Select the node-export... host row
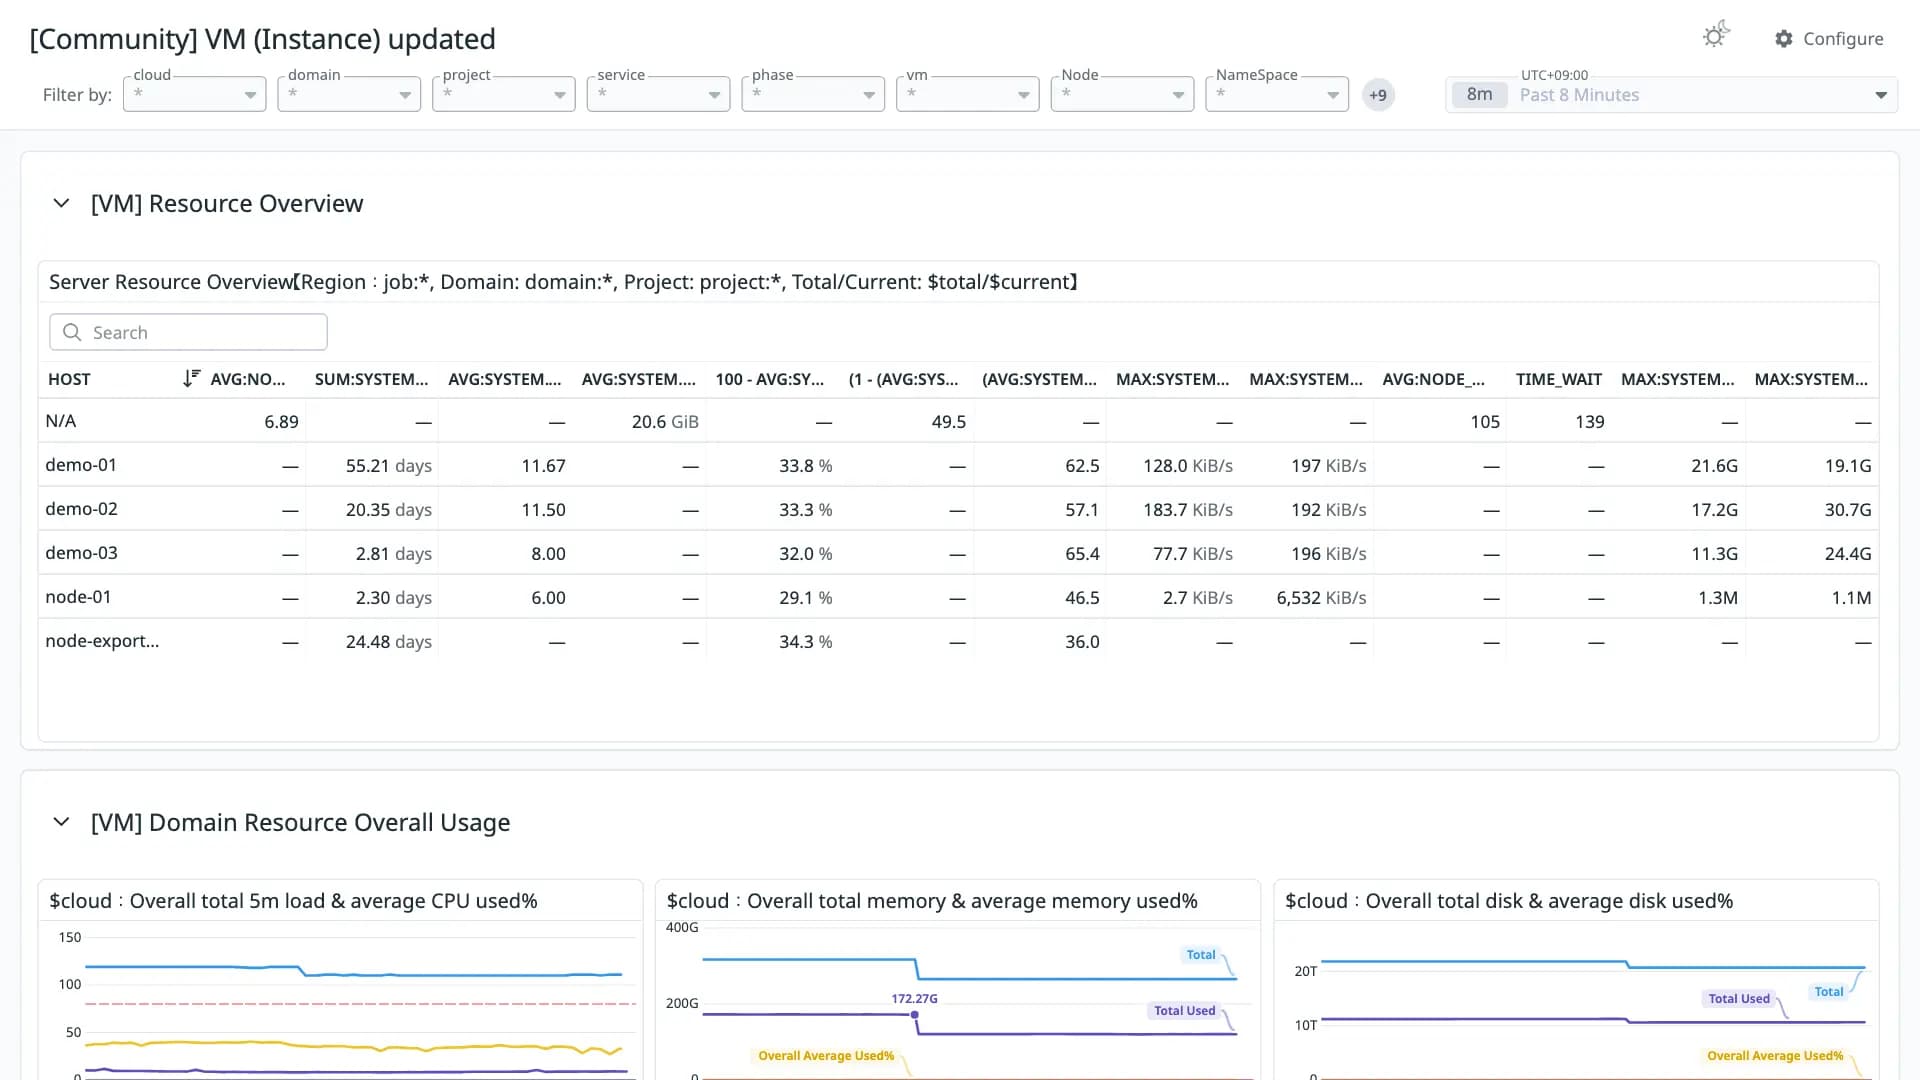This screenshot has width=1920, height=1080. click(958, 641)
